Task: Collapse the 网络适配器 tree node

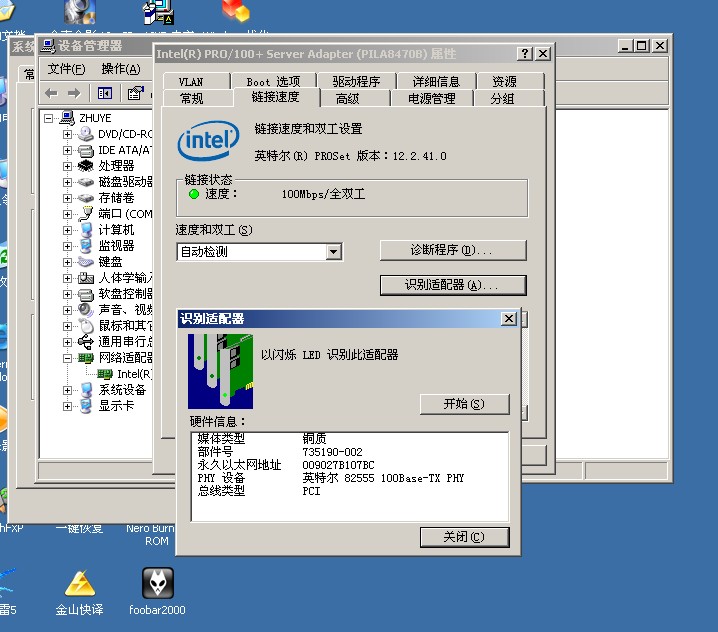Action: pyautogui.click(x=68, y=358)
